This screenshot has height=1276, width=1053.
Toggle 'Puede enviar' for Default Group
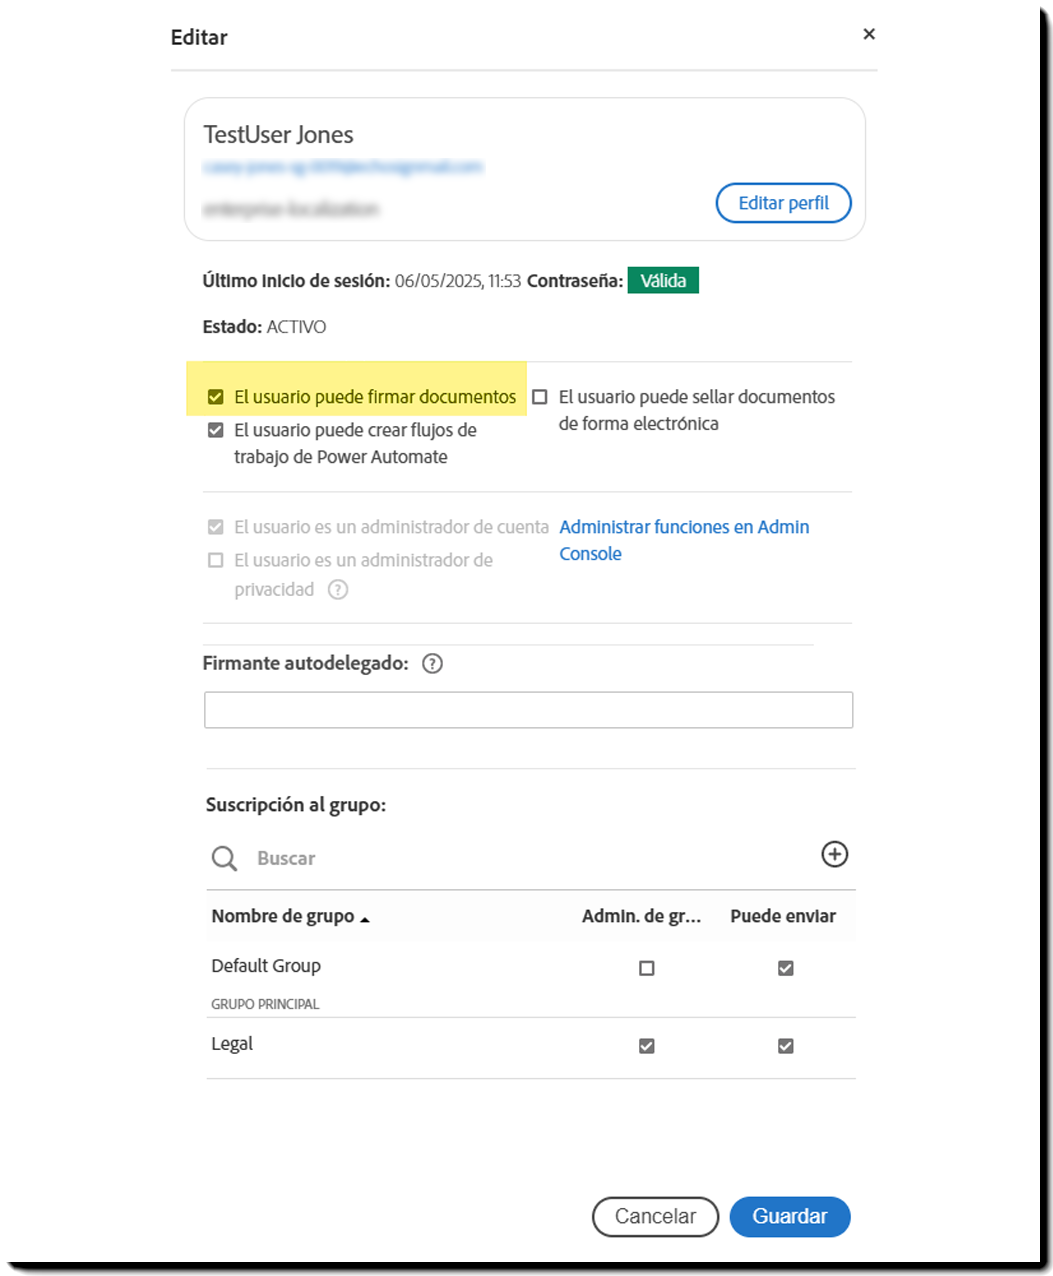tap(786, 968)
